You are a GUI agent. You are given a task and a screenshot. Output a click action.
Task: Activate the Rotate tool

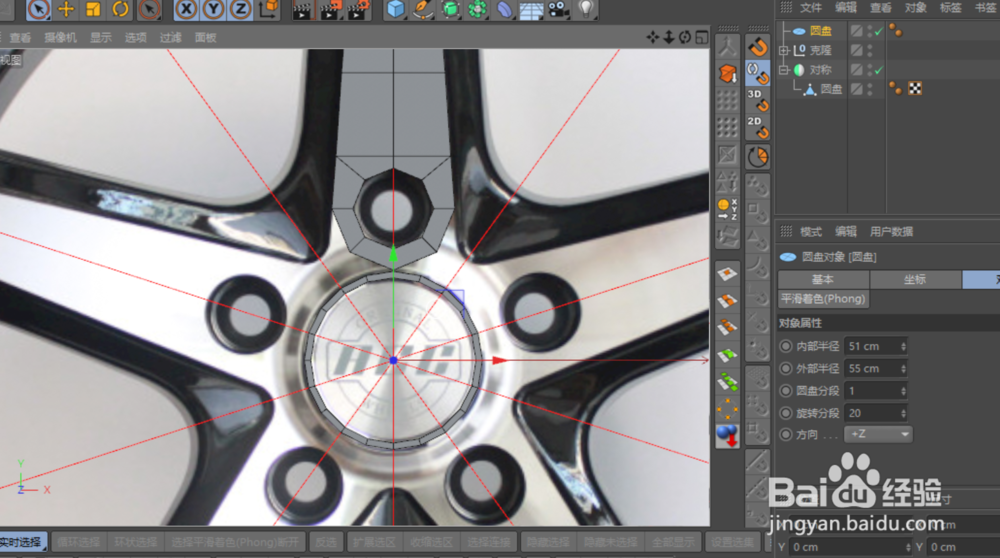pyautogui.click(x=121, y=9)
